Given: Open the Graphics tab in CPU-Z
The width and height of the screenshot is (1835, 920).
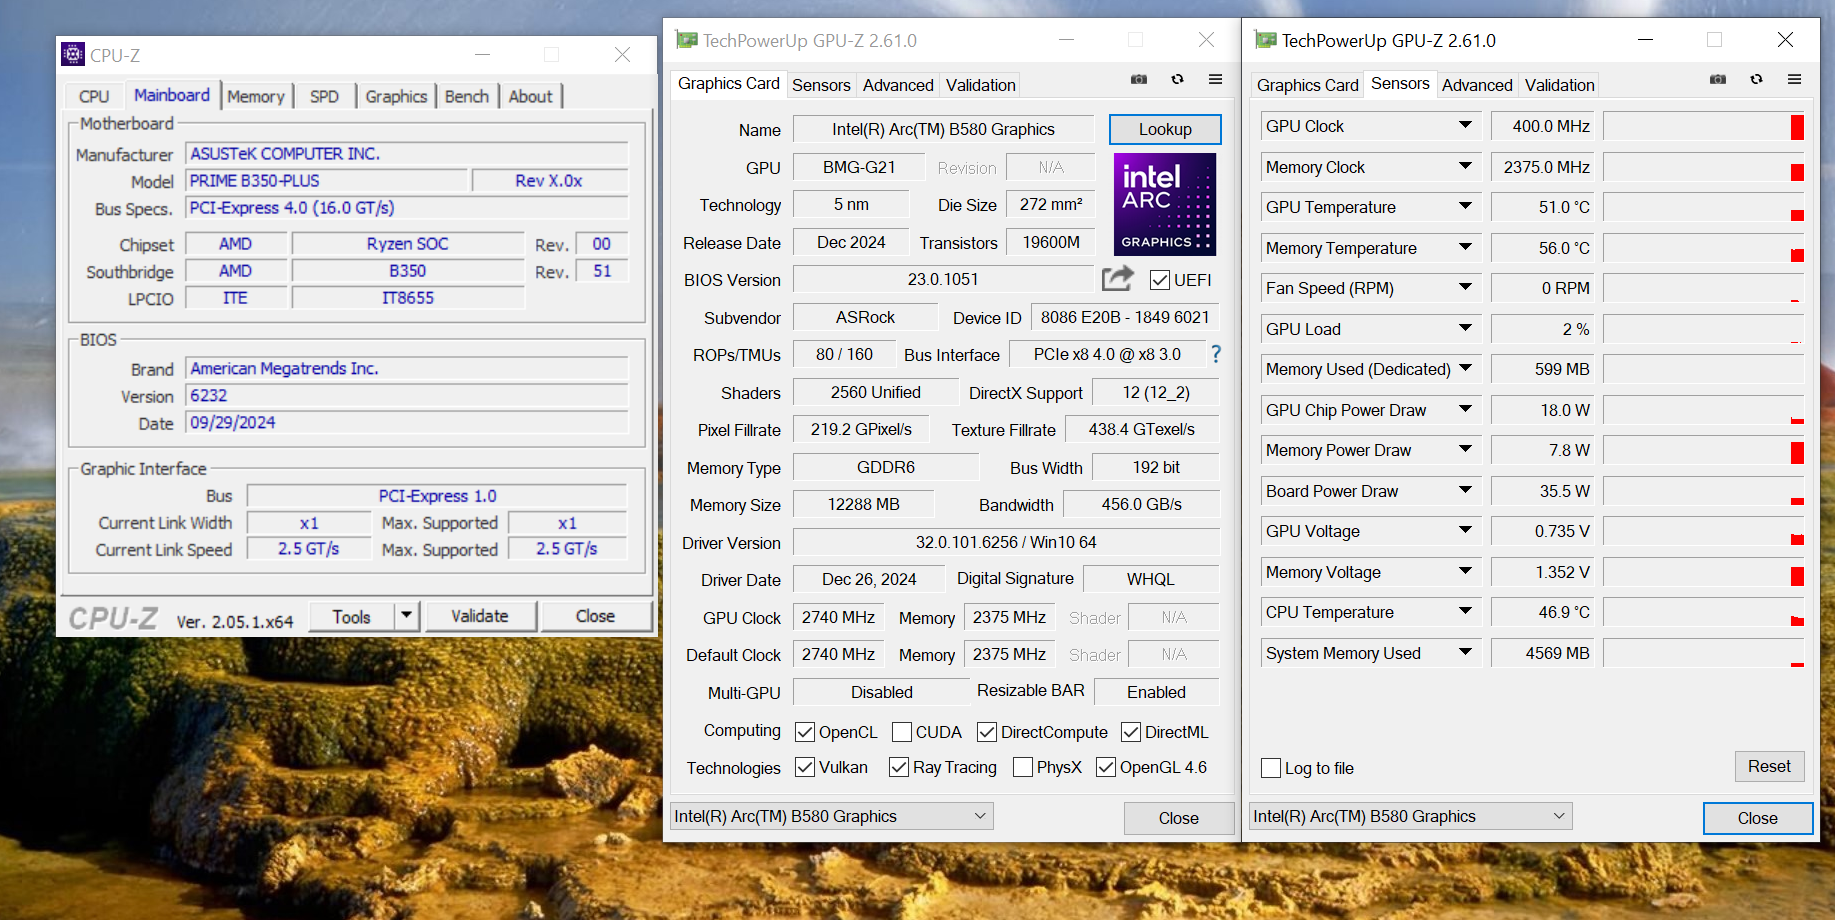Looking at the screenshot, I should tap(396, 96).
